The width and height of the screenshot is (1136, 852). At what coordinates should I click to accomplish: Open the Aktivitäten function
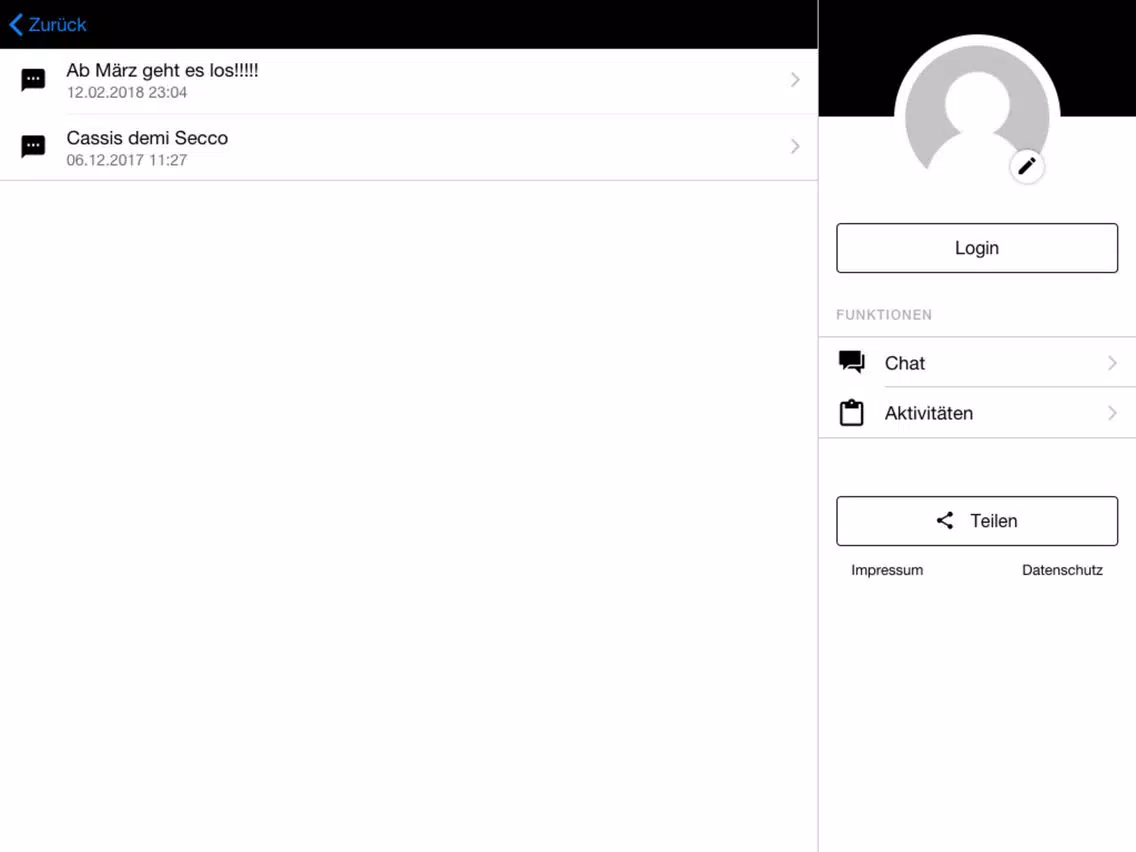click(977, 413)
